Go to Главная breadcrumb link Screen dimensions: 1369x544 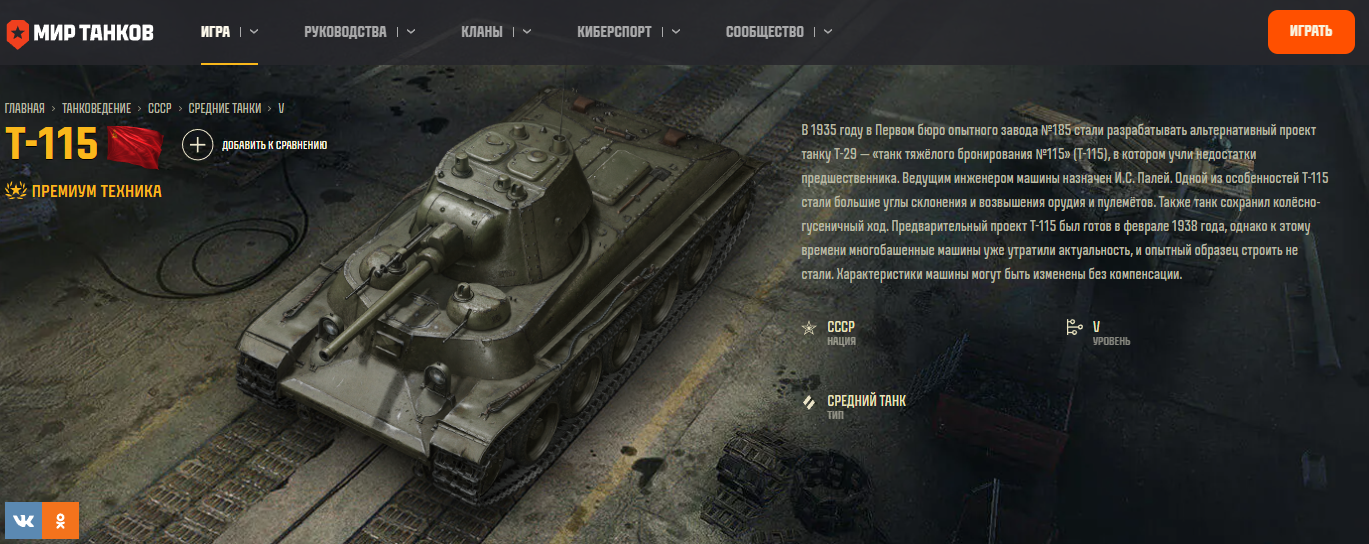[x=25, y=108]
